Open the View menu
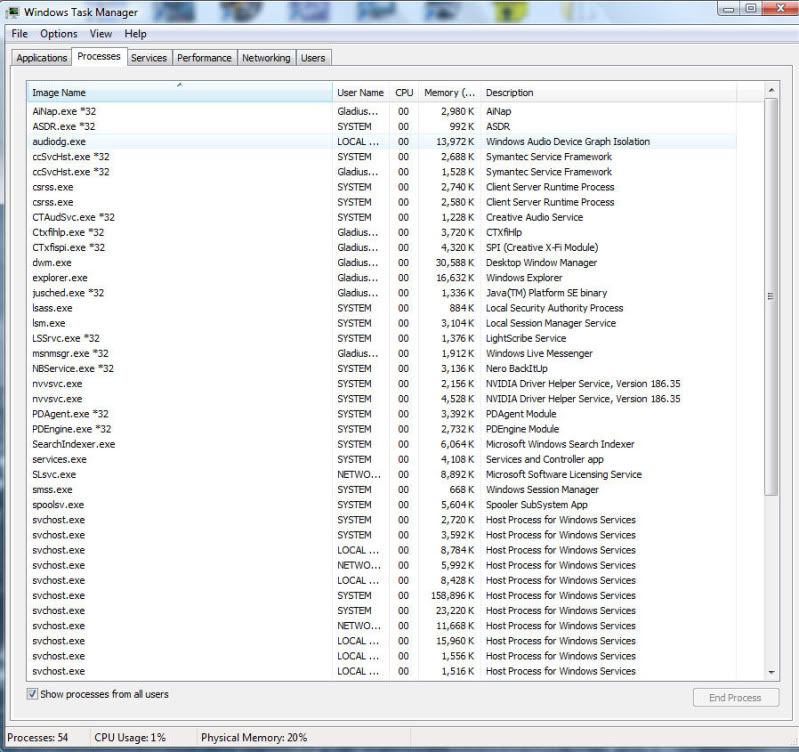Screen dimensions: 799x752 (100, 34)
